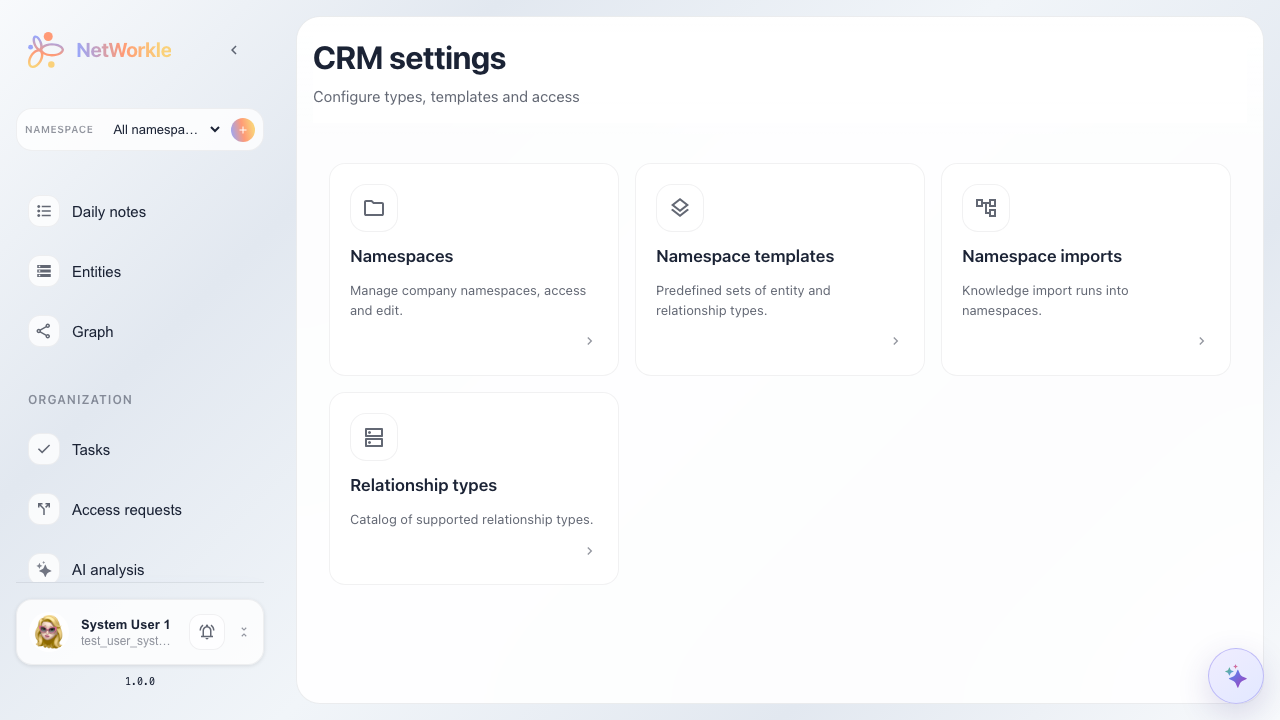
Task: Click the Namespace templates layers icon
Action: click(x=680, y=208)
